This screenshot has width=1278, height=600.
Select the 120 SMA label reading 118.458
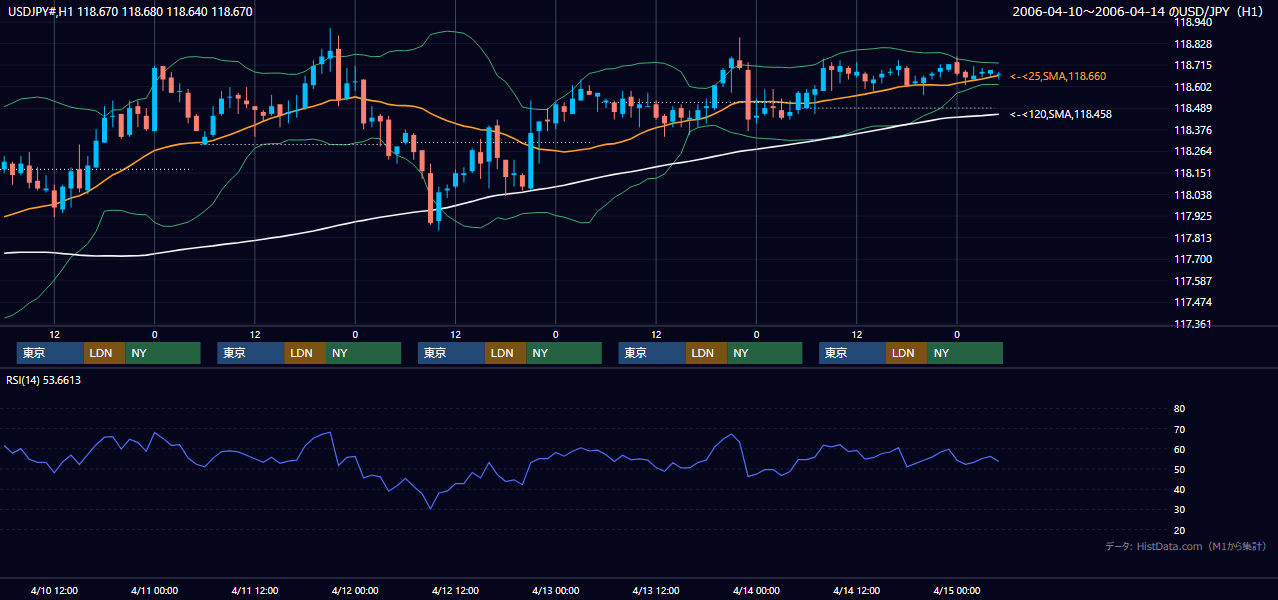1060,114
